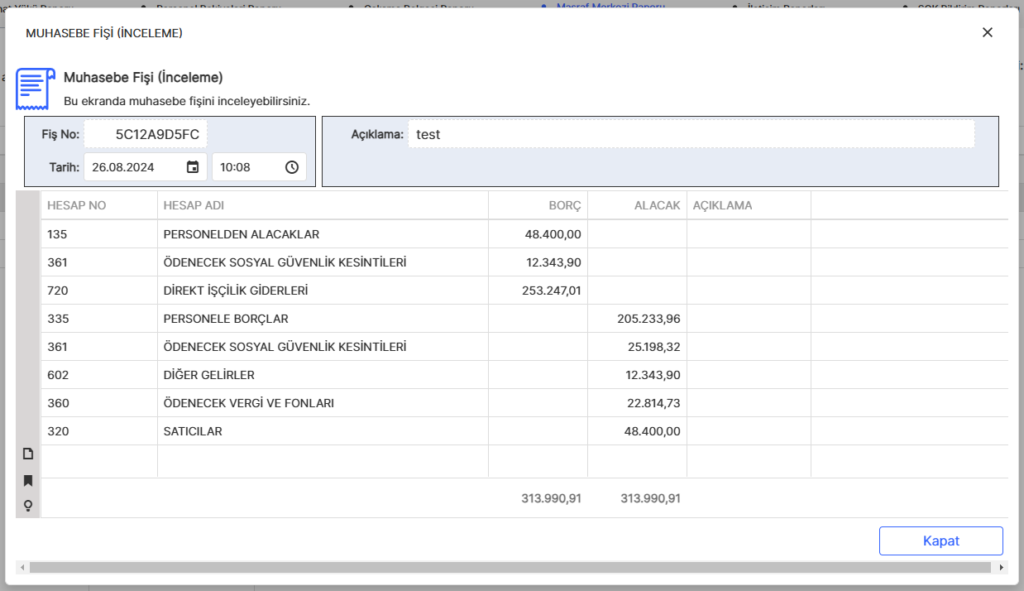Image resolution: width=1024 pixels, height=591 pixels.
Task: Click the Fiş No field 5C12A9D5FC
Action: (146, 134)
